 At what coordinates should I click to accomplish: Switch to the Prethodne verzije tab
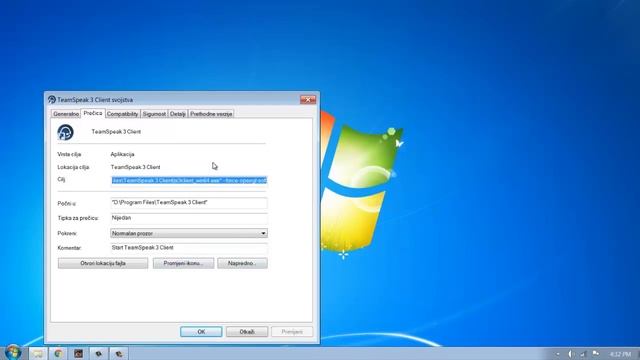click(x=211, y=114)
